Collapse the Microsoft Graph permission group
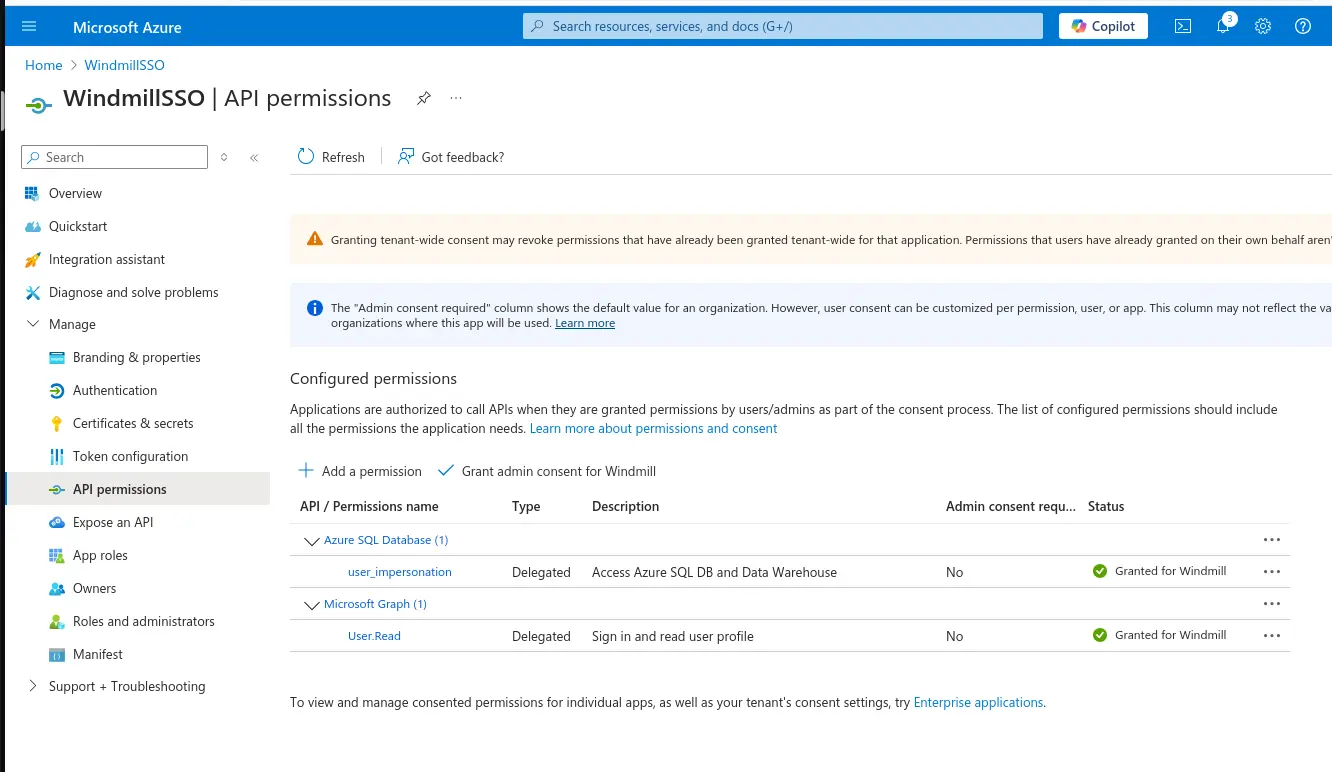Image resolution: width=1332 pixels, height=772 pixels. tap(311, 604)
